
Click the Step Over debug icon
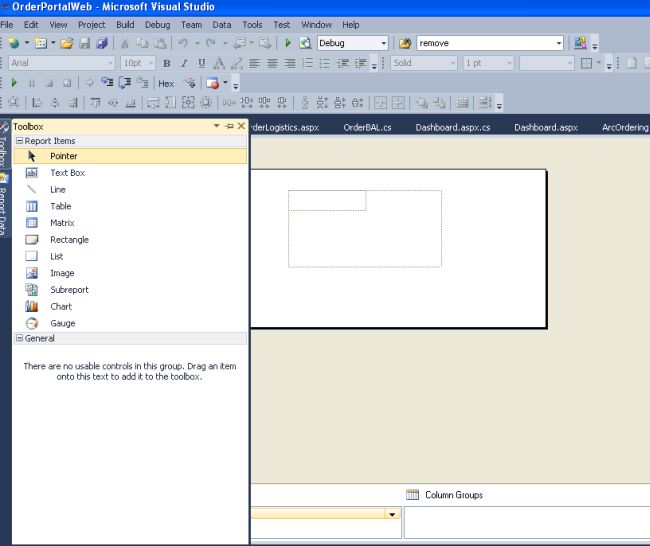point(124,83)
